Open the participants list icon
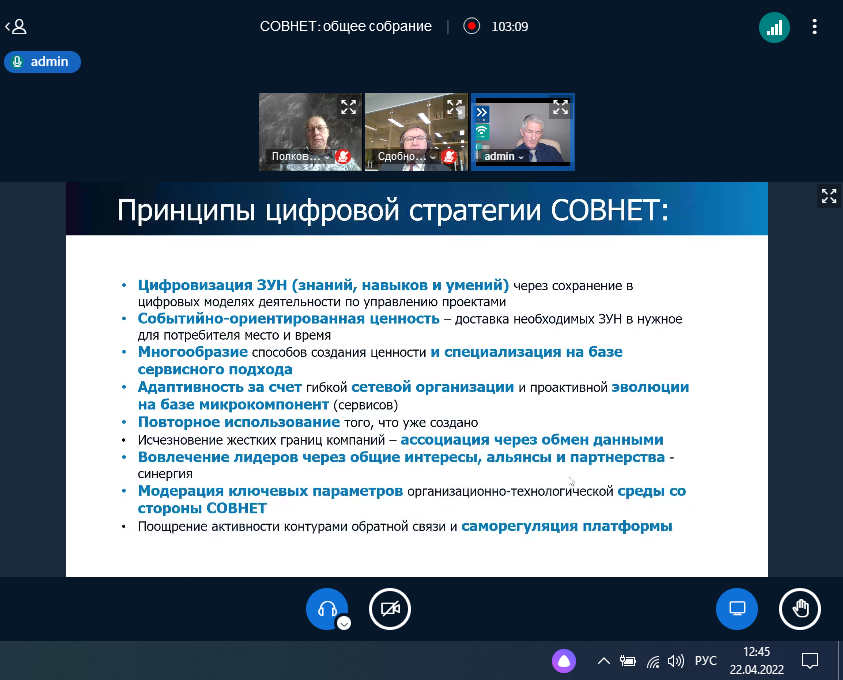Screen dimensions: 843x680 coord(16,26)
